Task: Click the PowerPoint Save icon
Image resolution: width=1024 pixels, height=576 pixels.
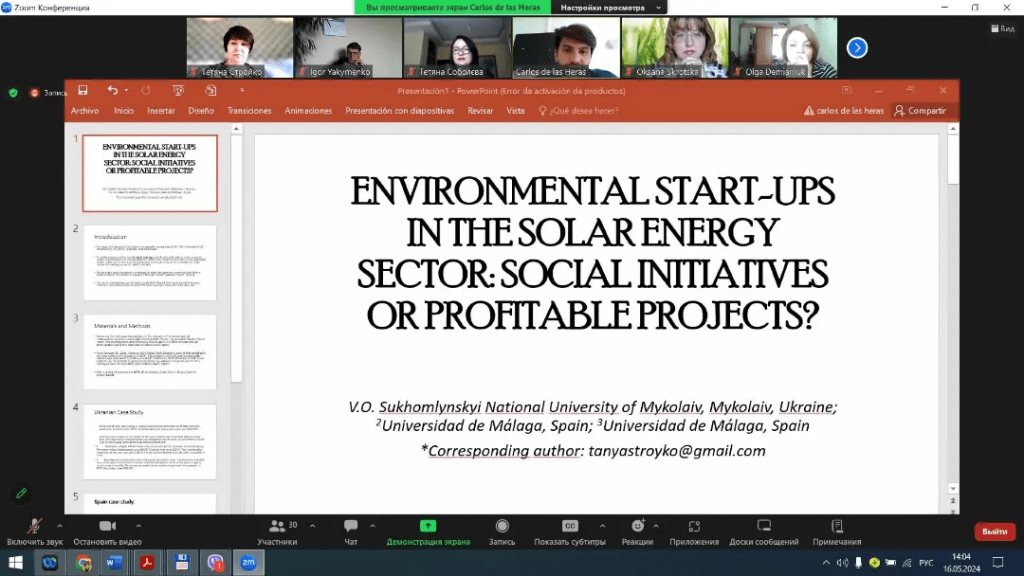Action: (x=83, y=90)
